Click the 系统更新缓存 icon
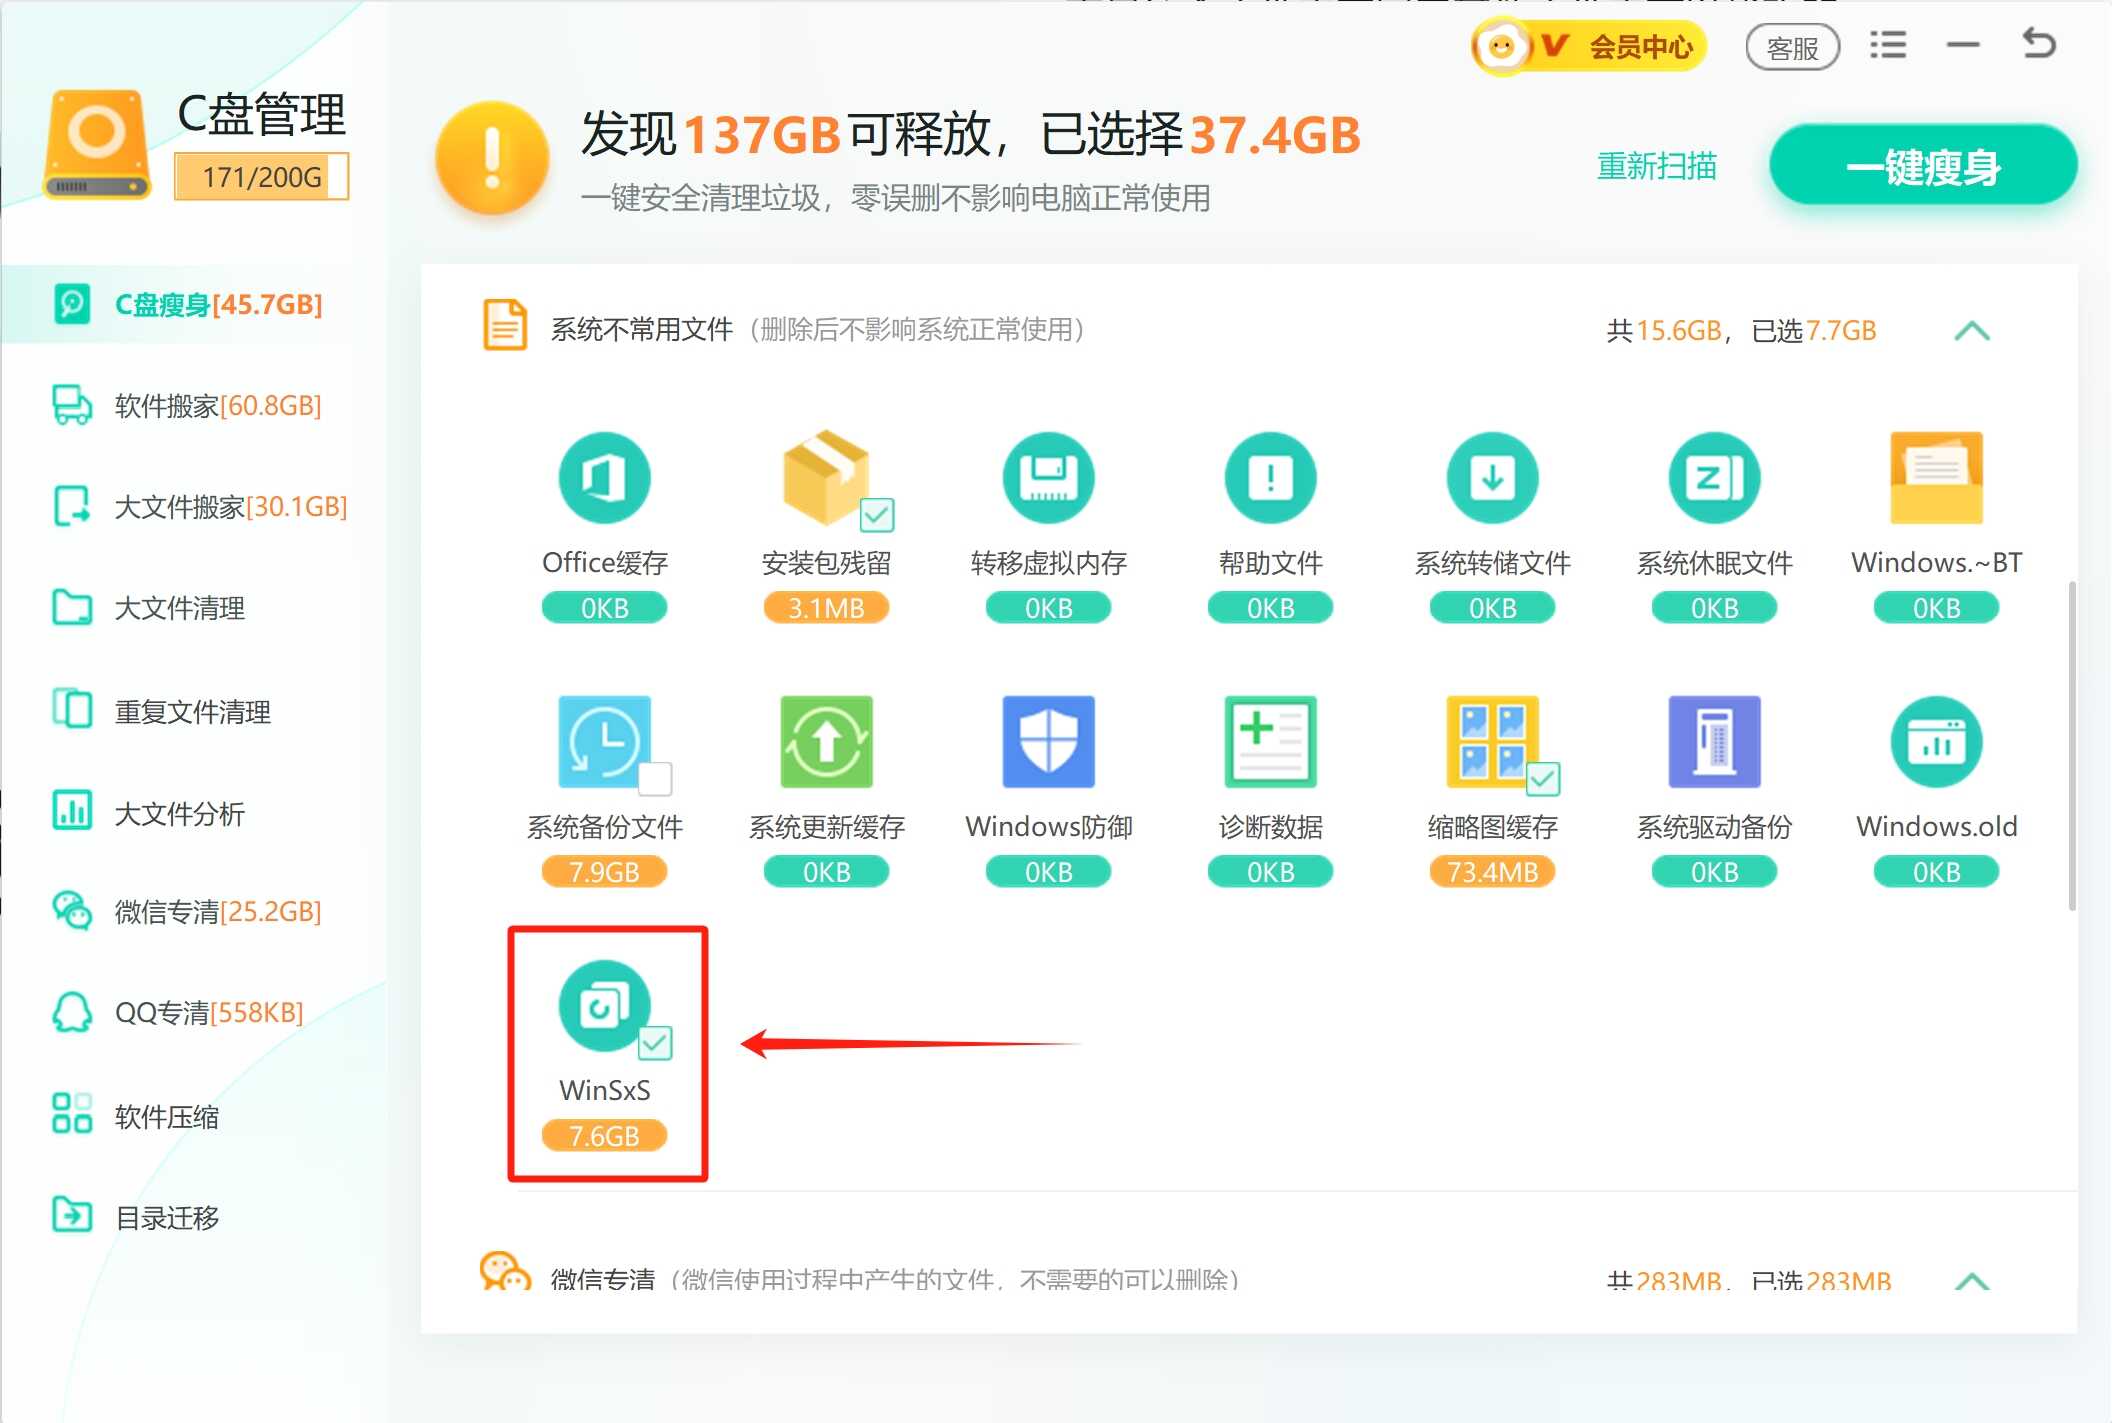The height and width of the screenshot is (1423, 2112). coord(826,742)
